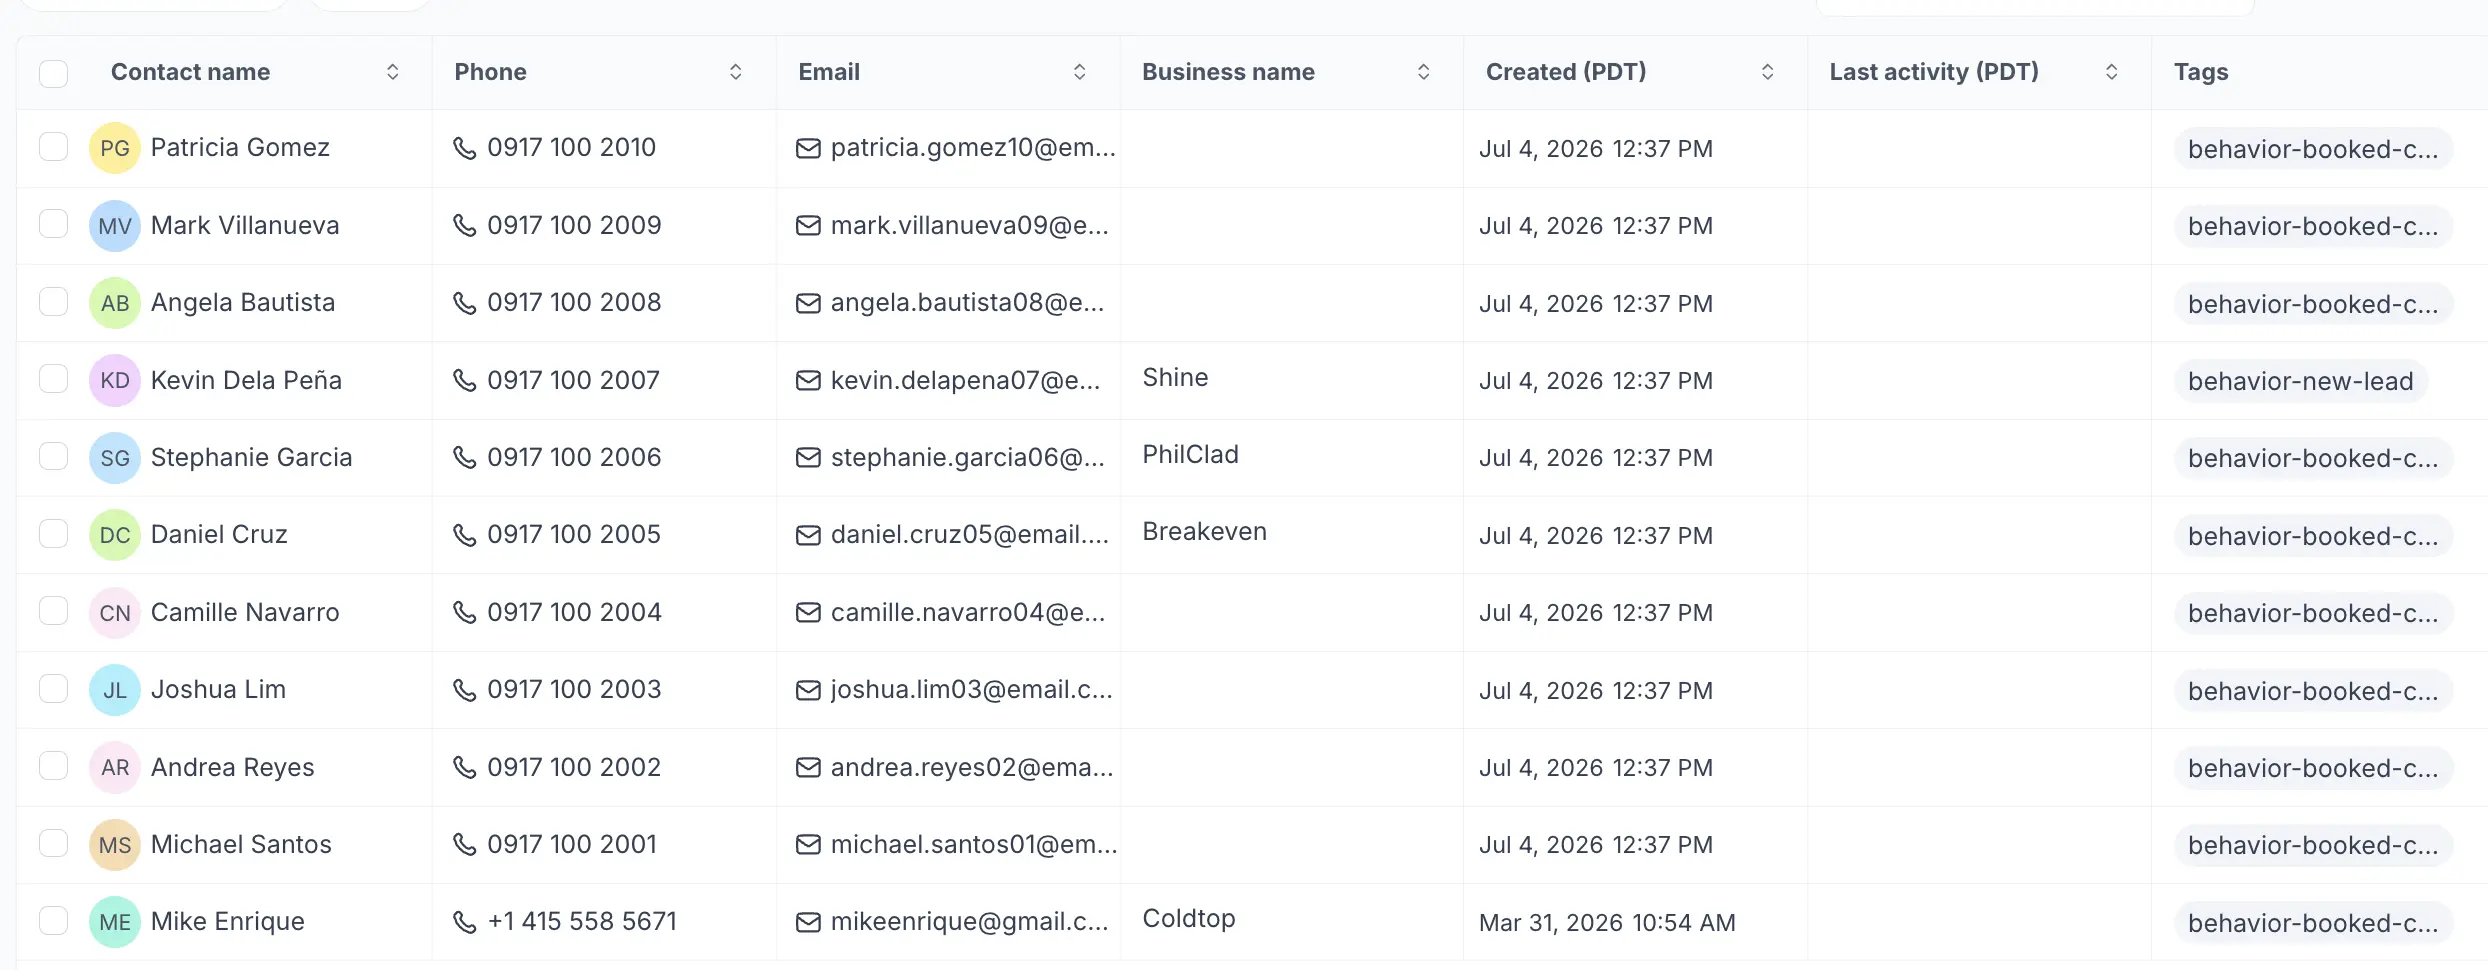Viewport: 2488px width, 970px height.
Task: Open contact Camille Navarro
Action: pyautogui.click(x=245, y=612)
